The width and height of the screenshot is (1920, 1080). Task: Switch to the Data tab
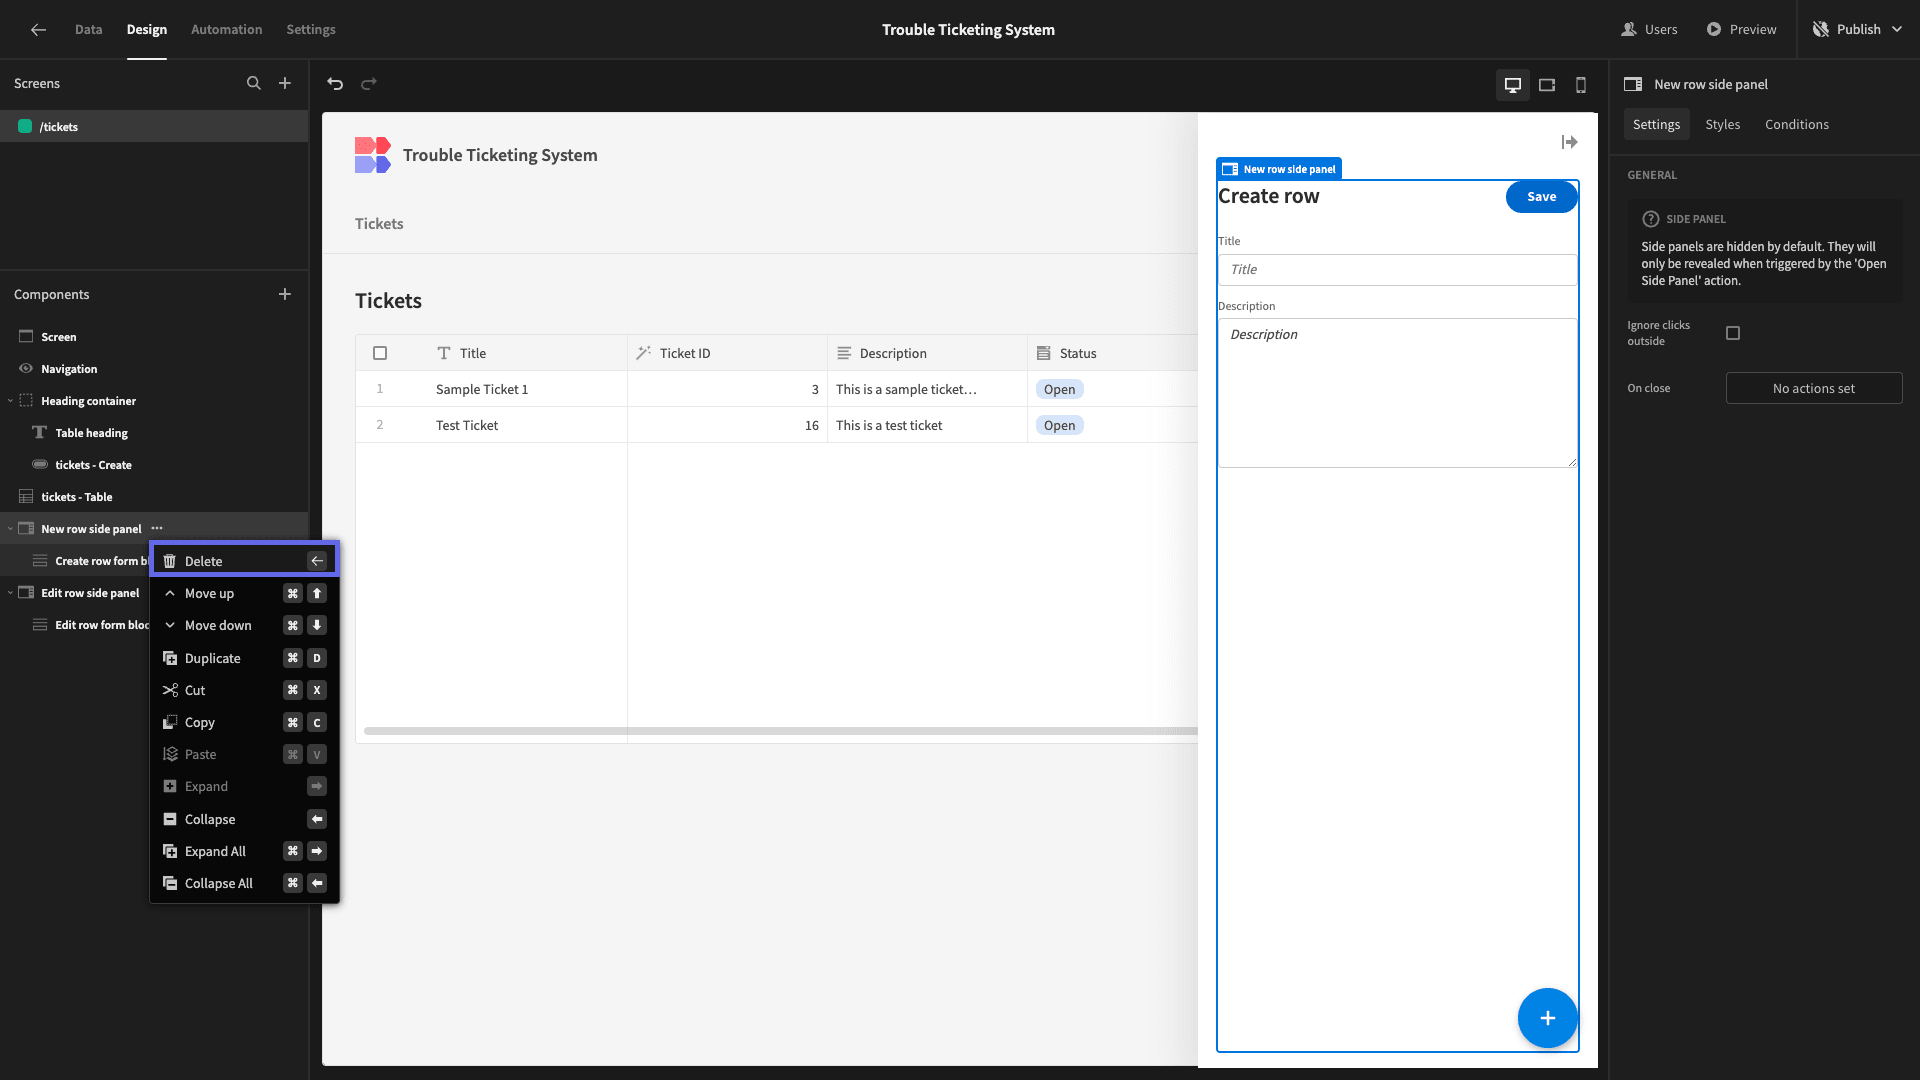(88, 30)
